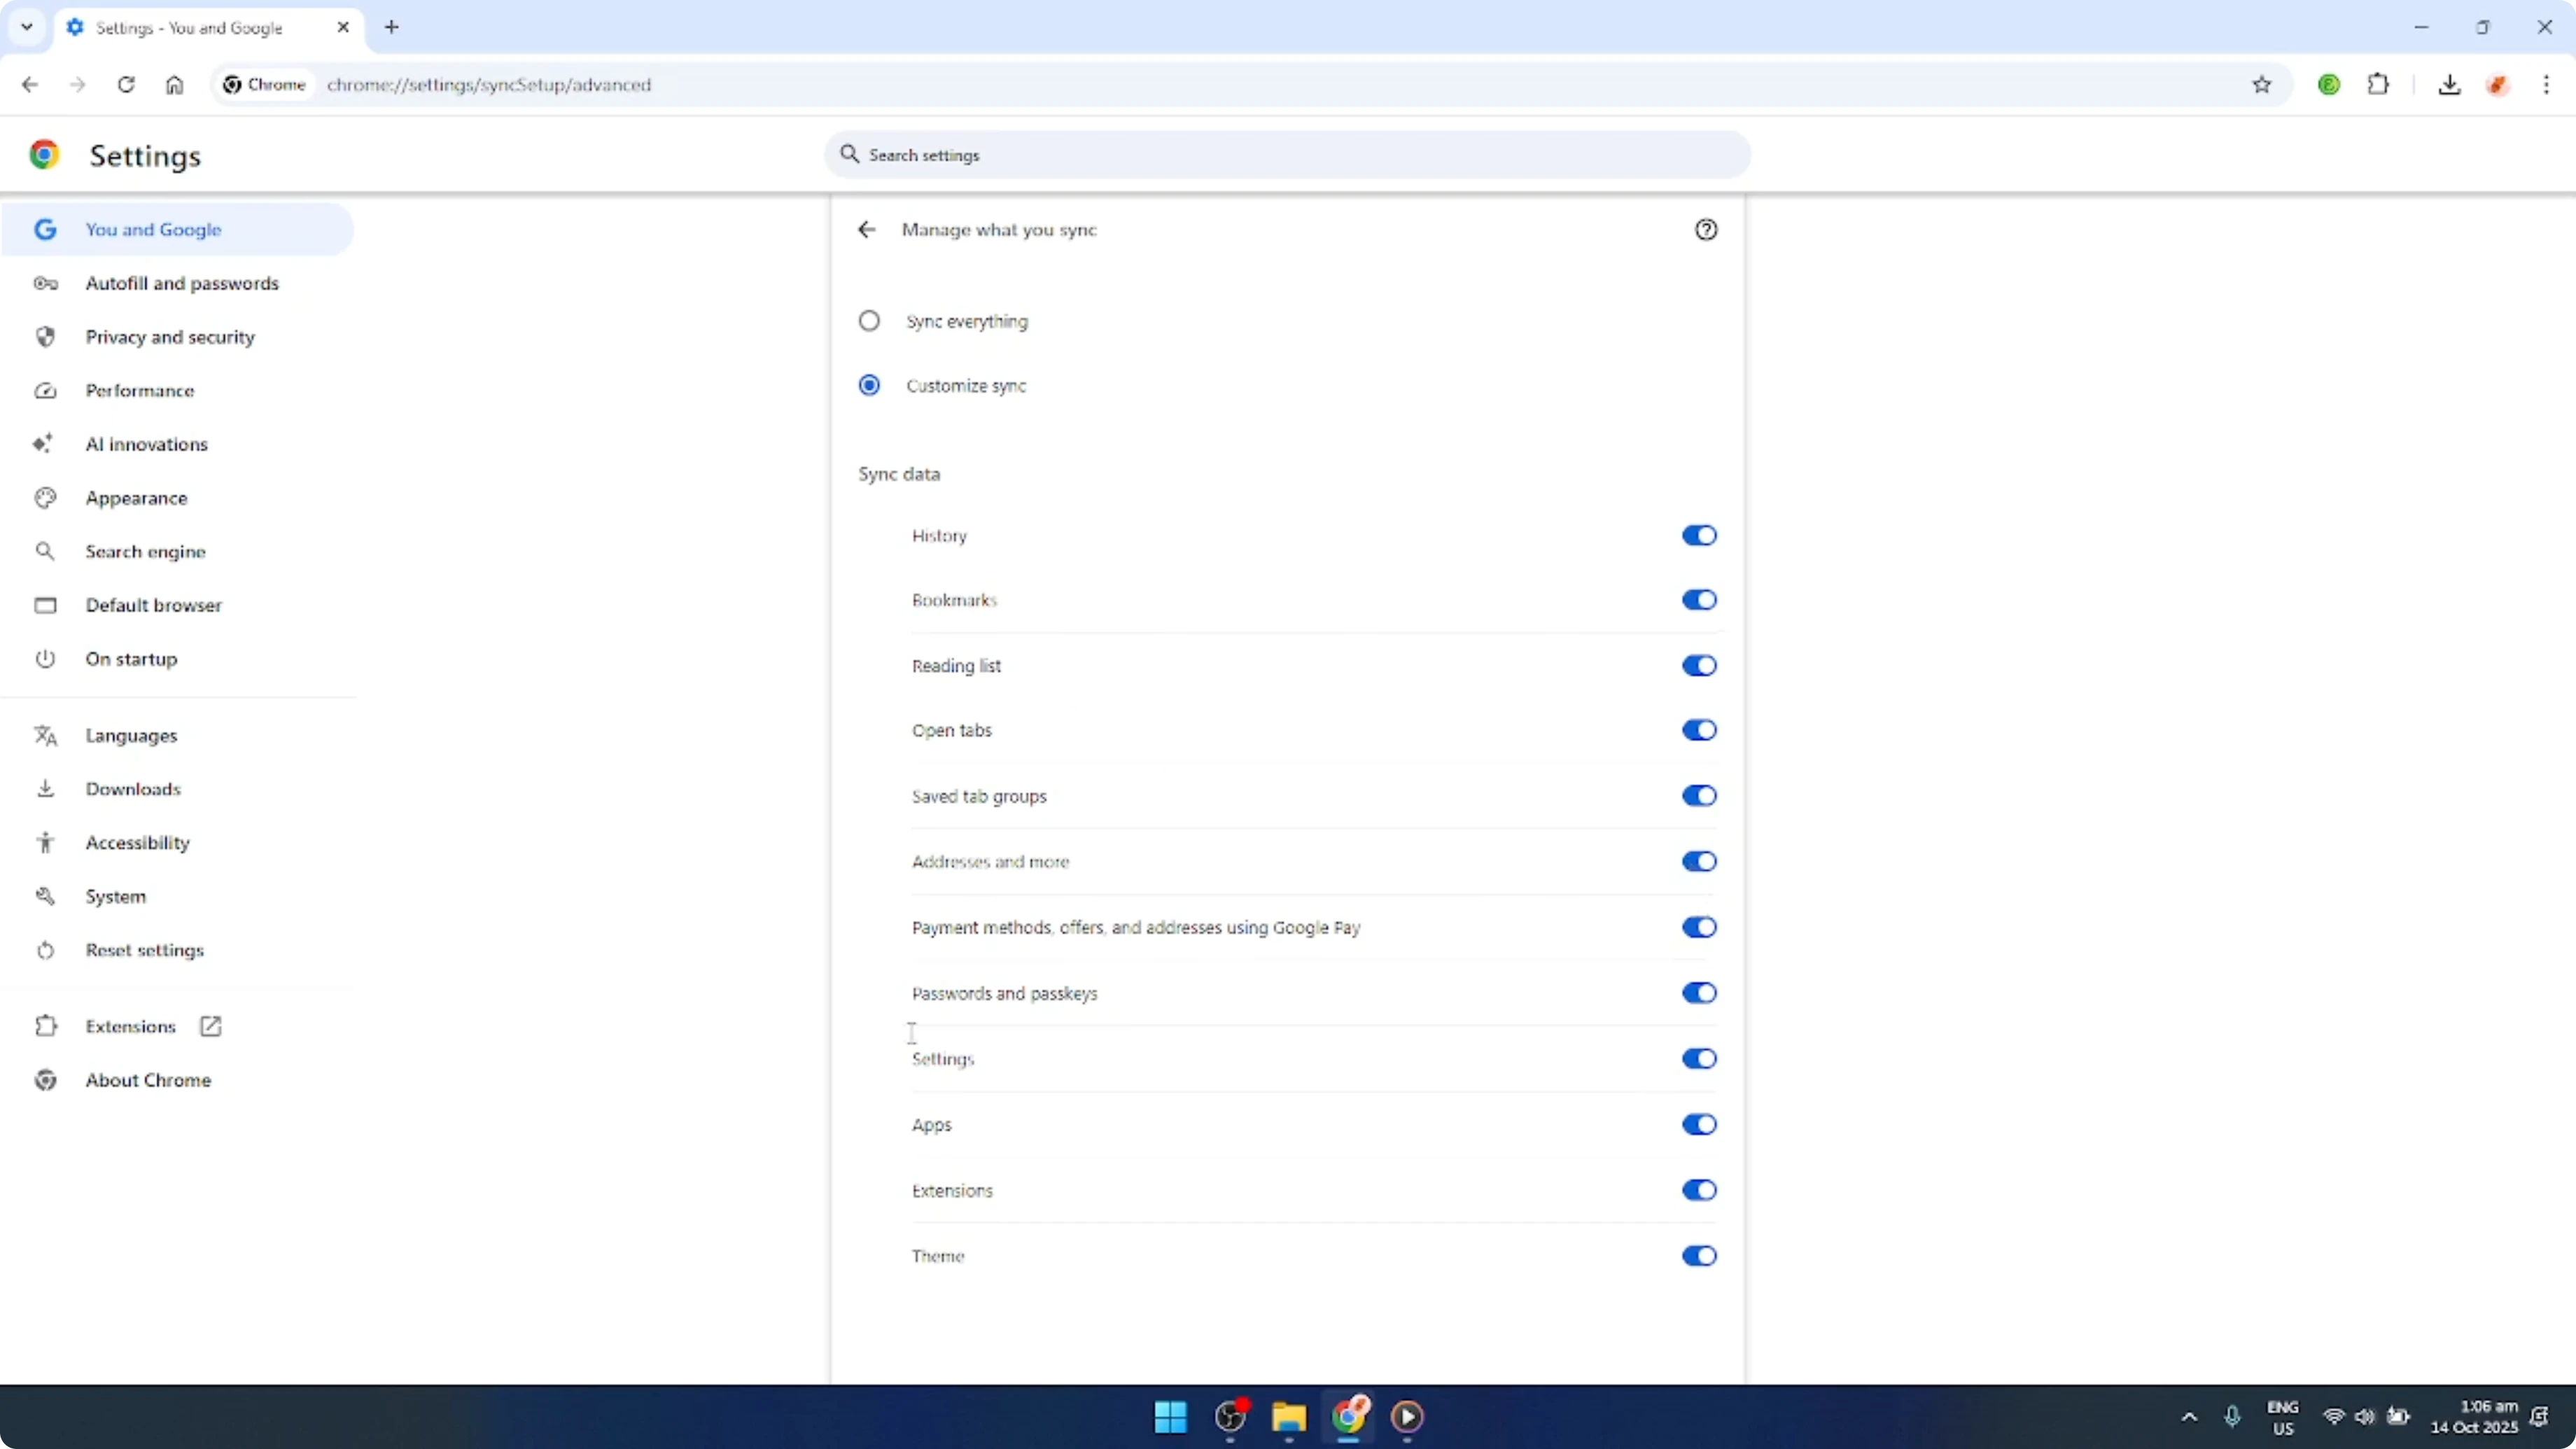Click the help icon next to Manage what you sync
2576x1449 pixels.
click(1706, 229)
